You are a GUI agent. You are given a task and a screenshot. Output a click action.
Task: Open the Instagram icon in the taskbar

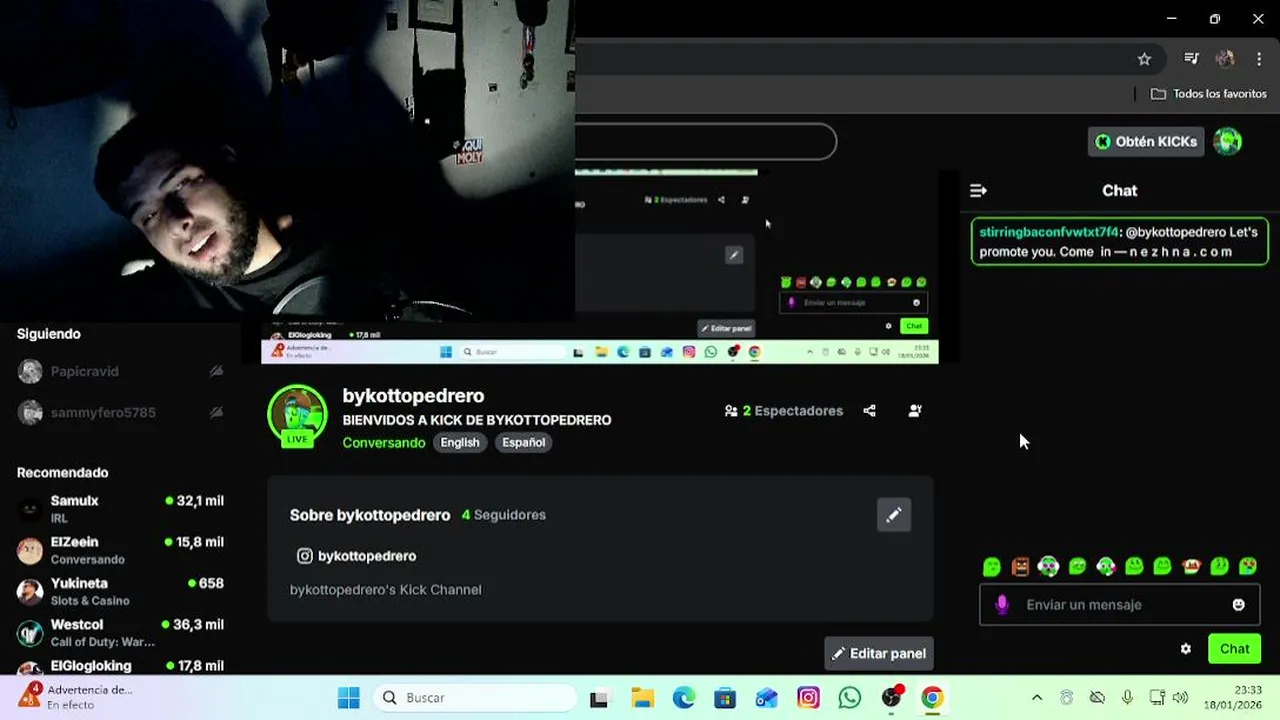click(x=808, y=698)
